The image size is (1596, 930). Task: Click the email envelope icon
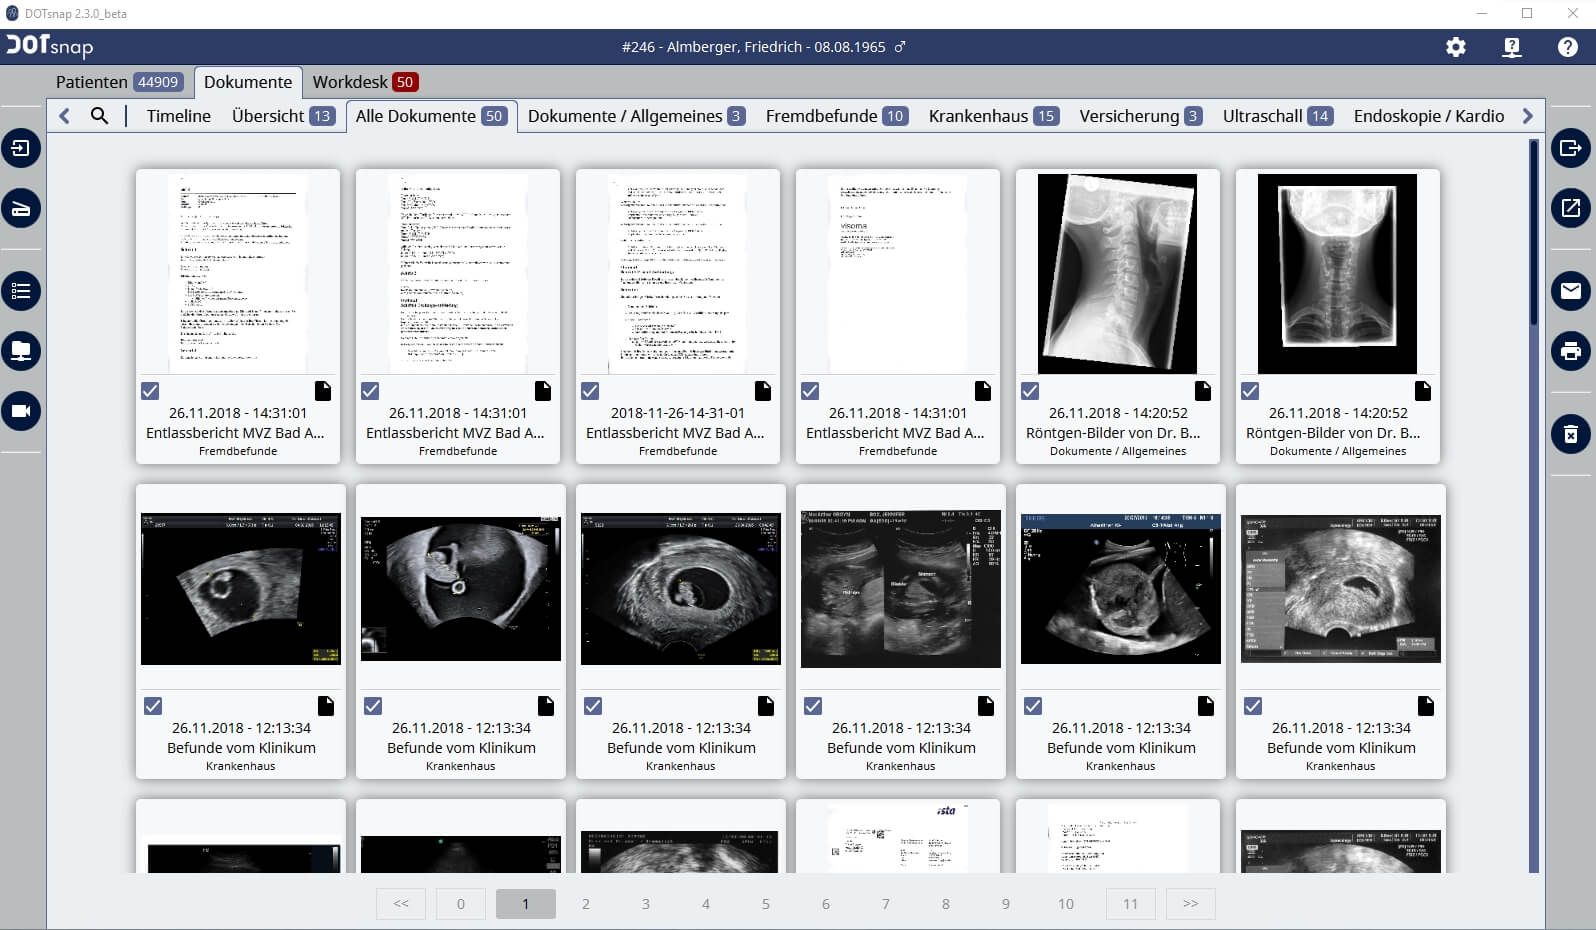point(1570,291)
